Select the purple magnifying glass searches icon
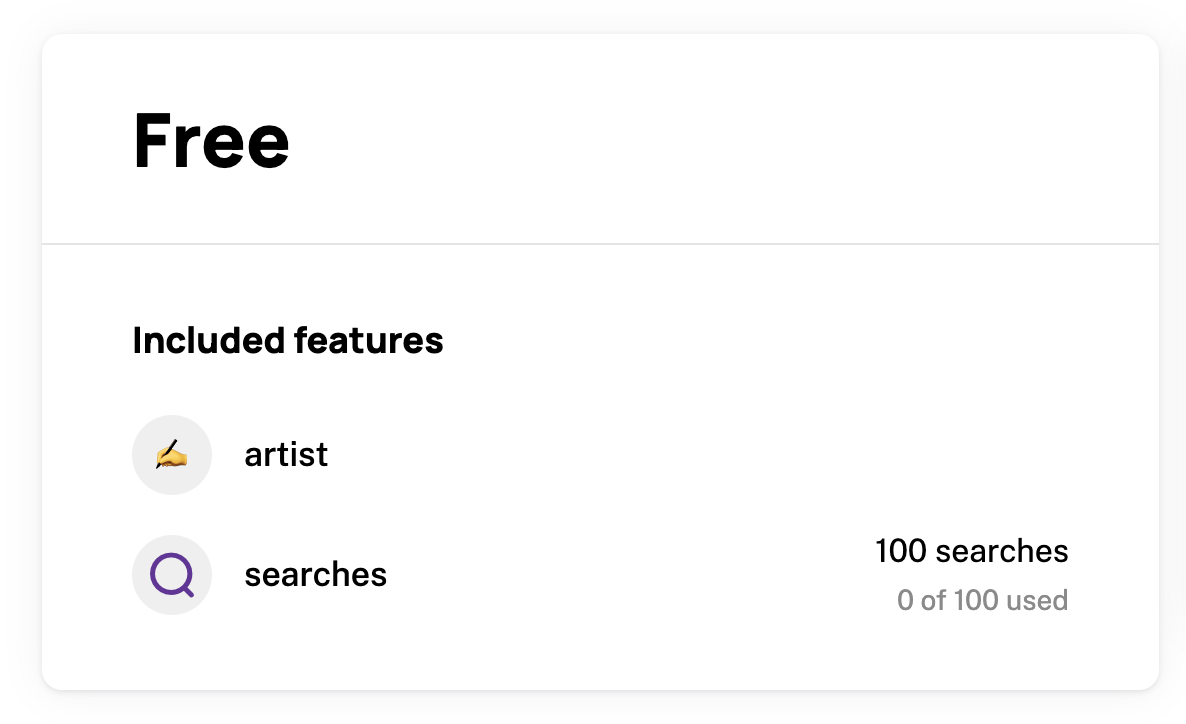 (x=172, y=575)
